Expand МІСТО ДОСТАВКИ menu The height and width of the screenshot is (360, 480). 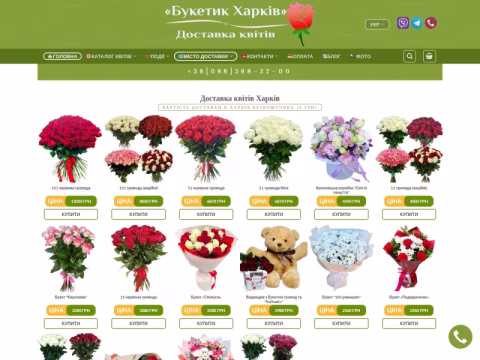coord(205,56)
